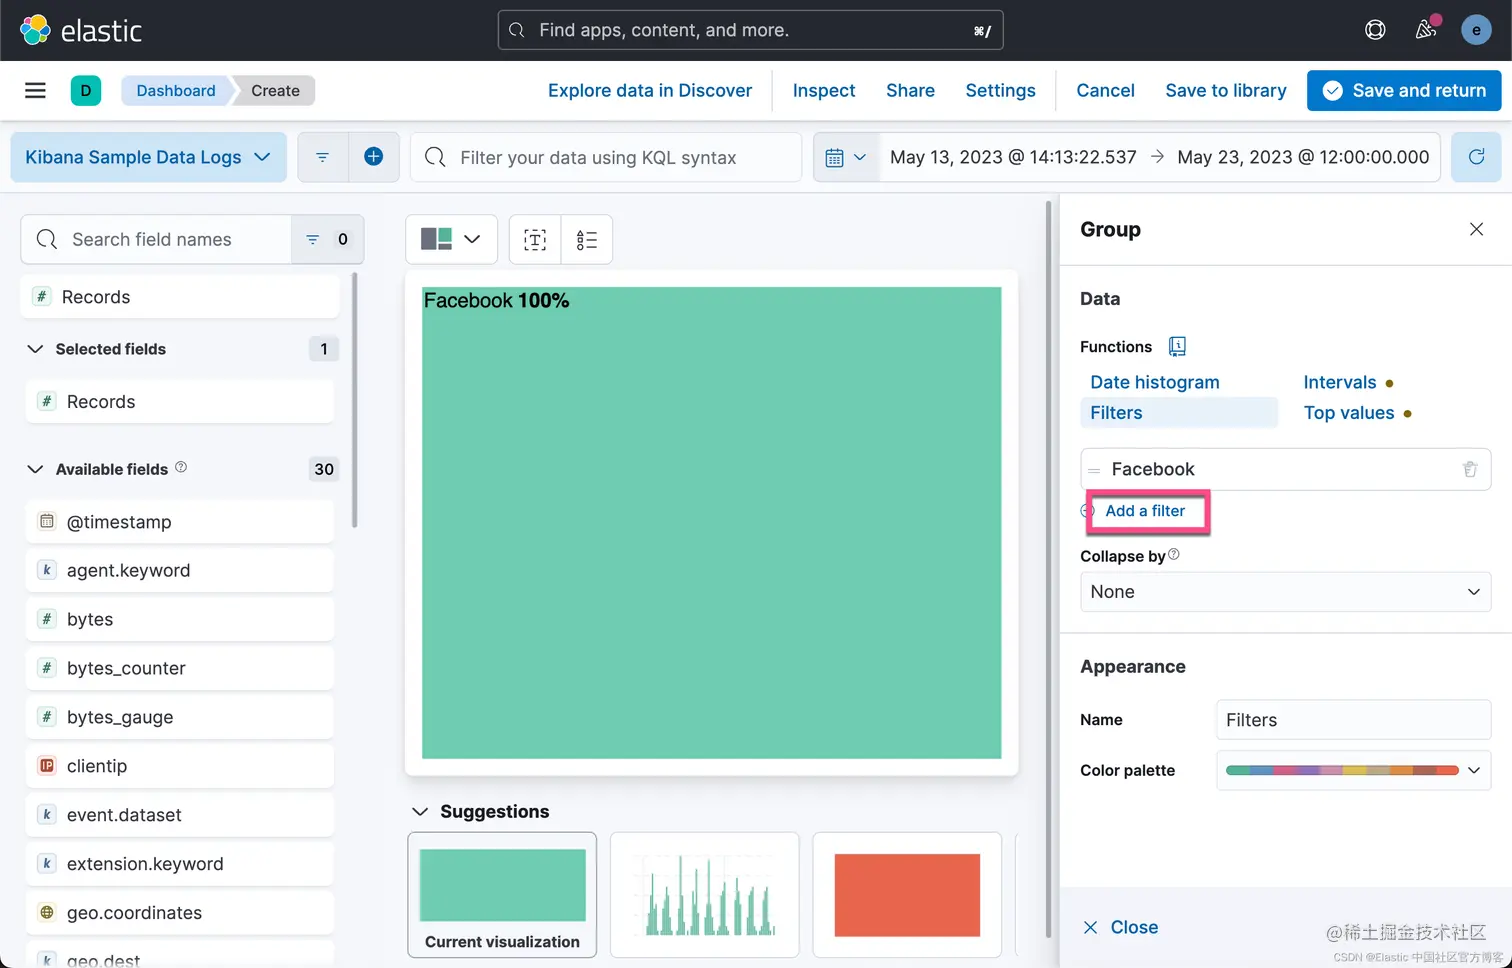The image size is (1512, 968).
Task: Open the user avatar menu
Action: [1476, 30]
